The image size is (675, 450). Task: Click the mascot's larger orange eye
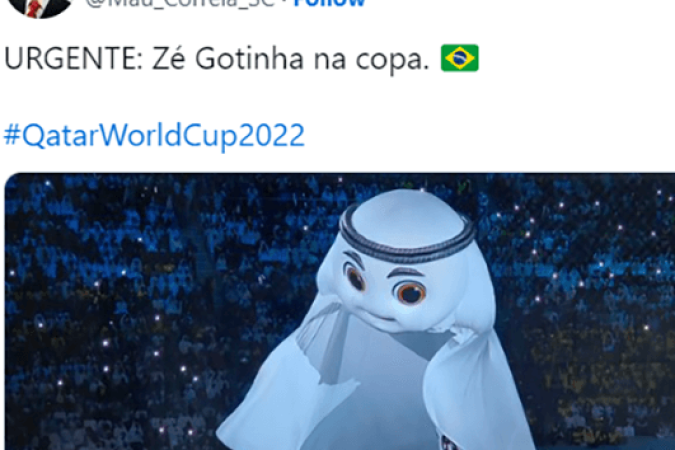(410, 293)
